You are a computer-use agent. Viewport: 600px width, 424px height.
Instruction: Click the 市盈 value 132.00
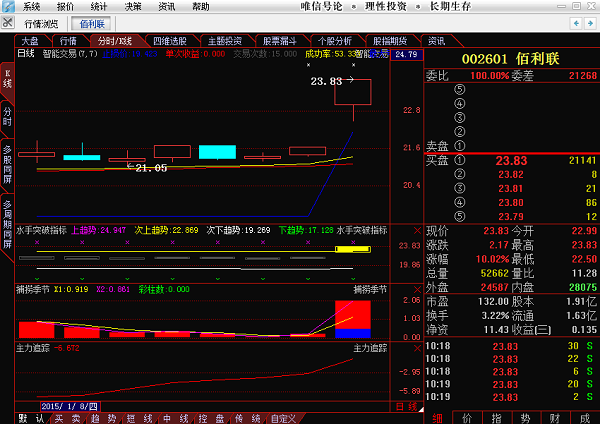coord(493,302)
